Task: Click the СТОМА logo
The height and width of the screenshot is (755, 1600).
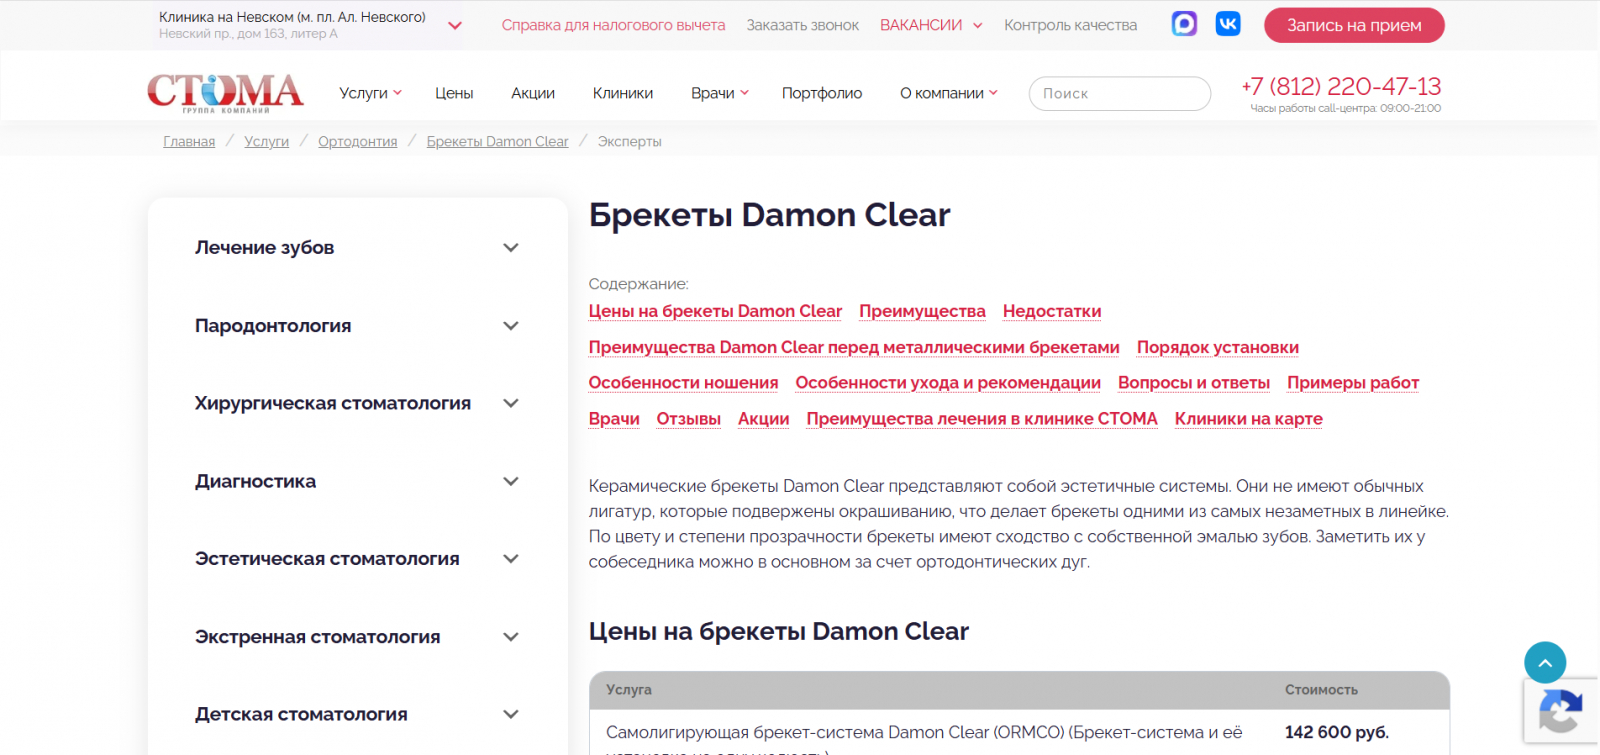Action: click(225, 93)
